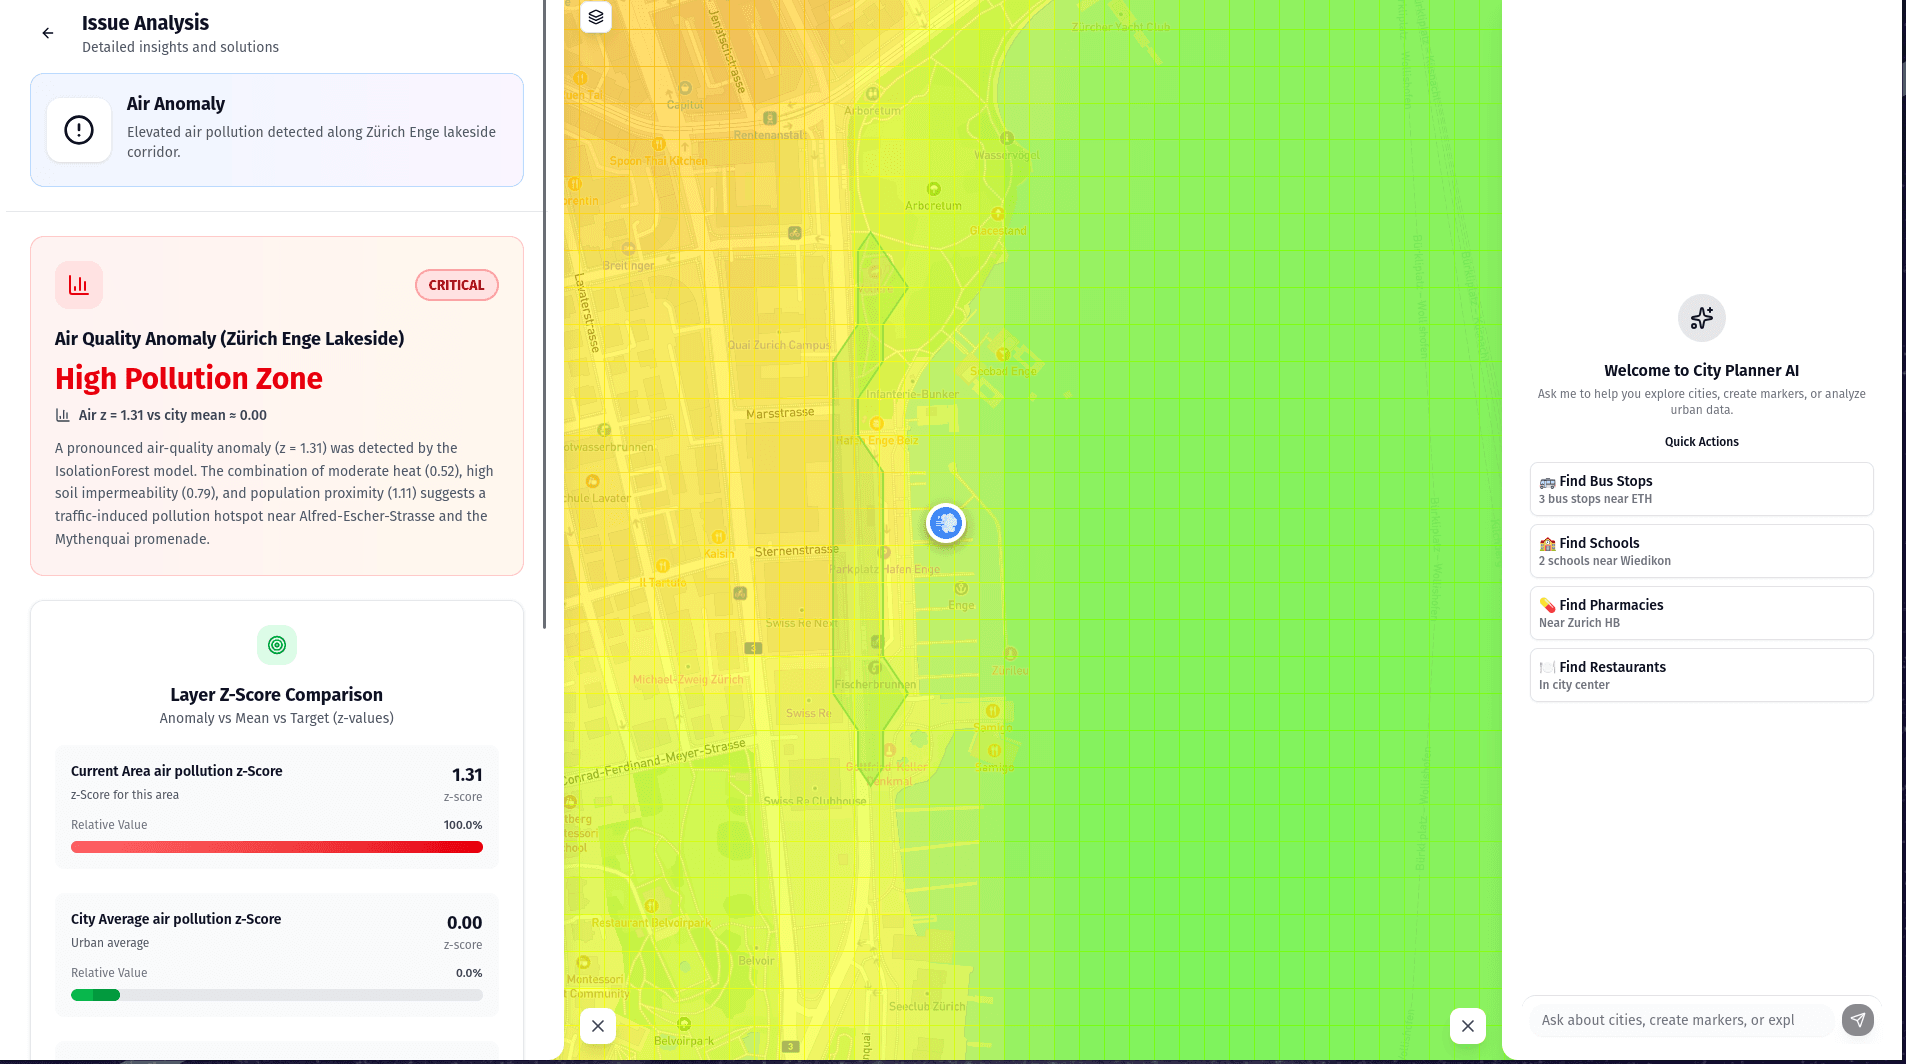Close the chat panel using bottom-right X
This screenshot has width=1906, height=1064.
click(1467, 1026)
